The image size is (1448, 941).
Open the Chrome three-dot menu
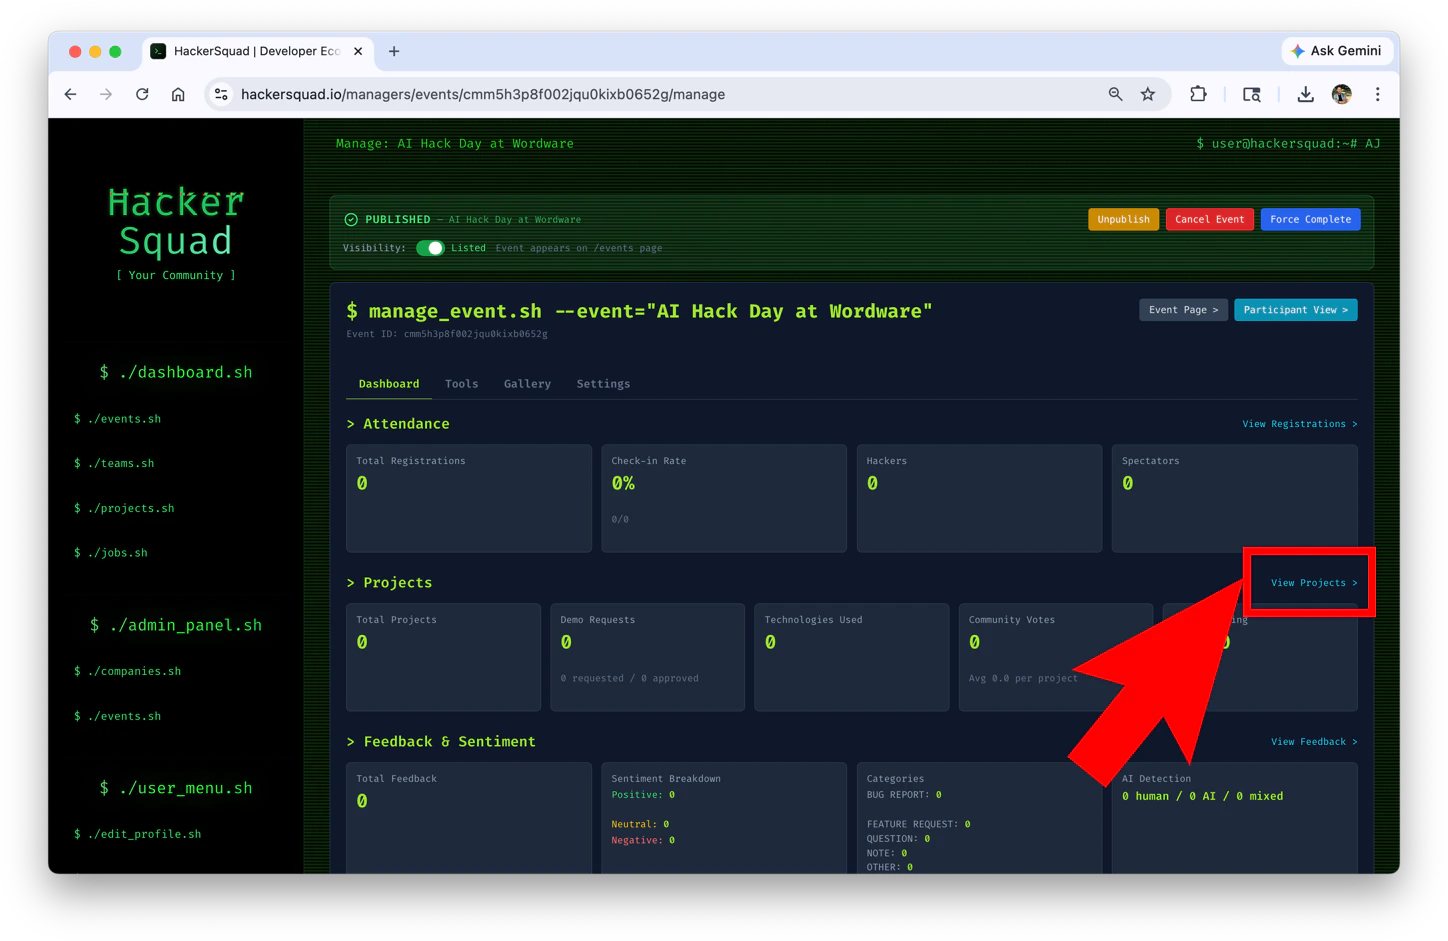point(1378,94)
